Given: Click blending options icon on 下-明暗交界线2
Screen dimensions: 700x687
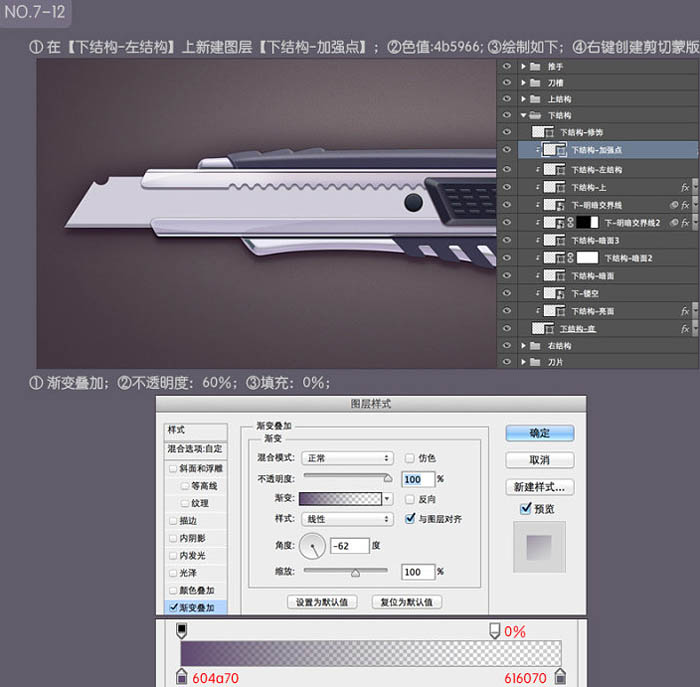Looking at the screenshot, I should 674,222.
